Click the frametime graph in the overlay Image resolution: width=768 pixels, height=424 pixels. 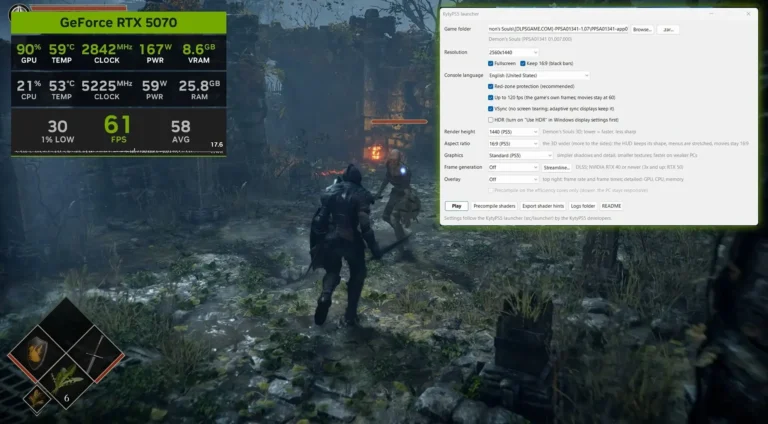coord(118,151)
